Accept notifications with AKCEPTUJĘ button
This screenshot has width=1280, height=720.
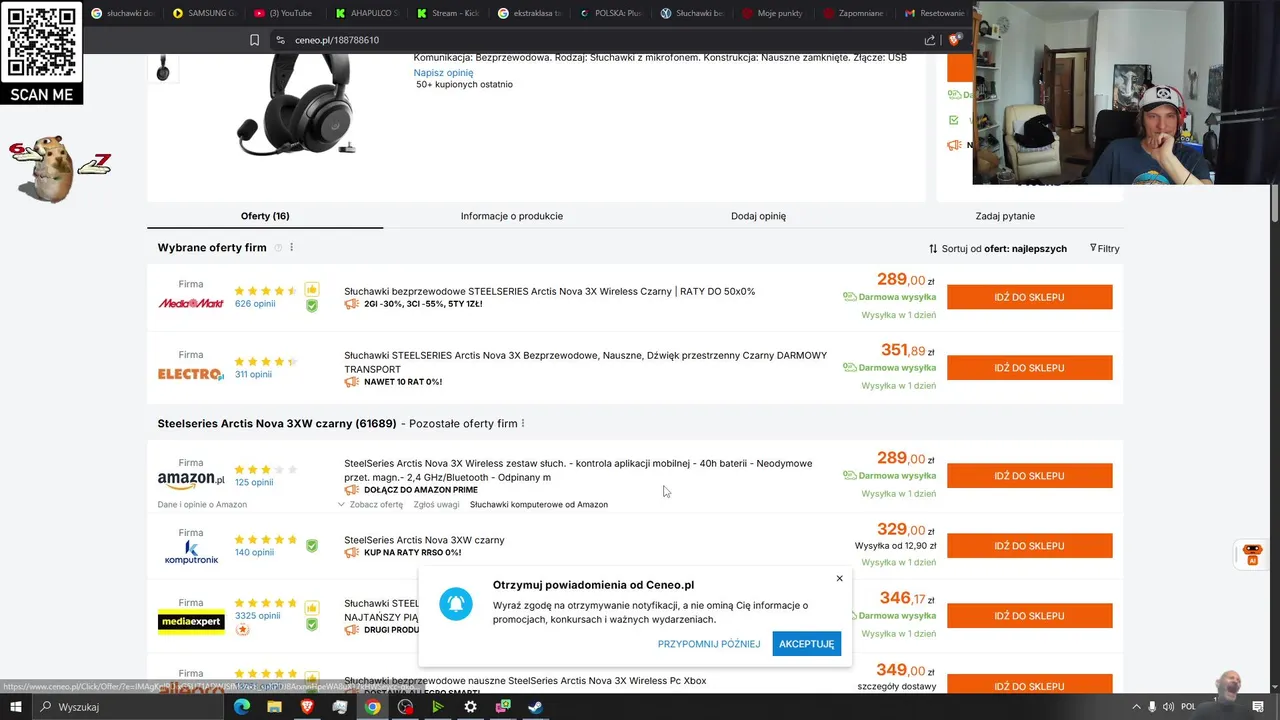click(806, 644)
